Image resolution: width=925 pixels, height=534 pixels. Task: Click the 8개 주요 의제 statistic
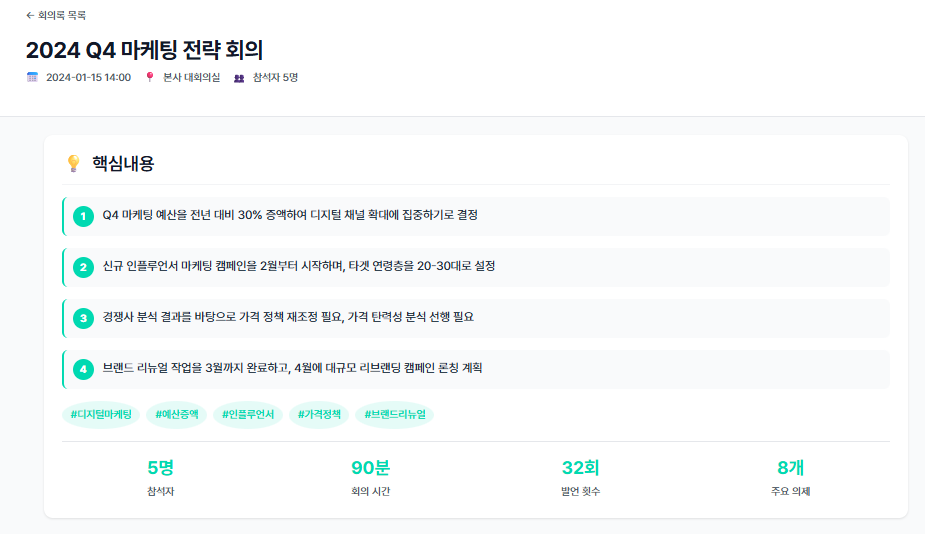coord(790,477)
